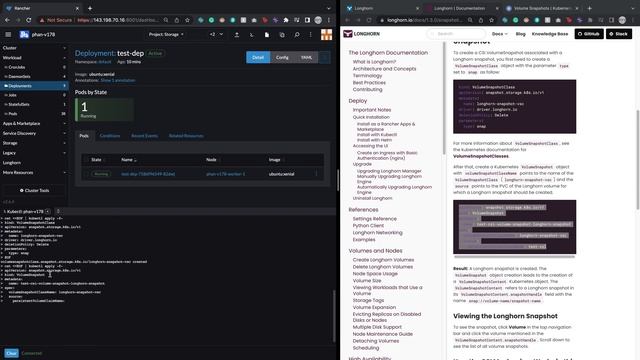
Task: Bookmark the Longhorn docs page with the star
Action: pyautogui.click(x=491, y=20)
